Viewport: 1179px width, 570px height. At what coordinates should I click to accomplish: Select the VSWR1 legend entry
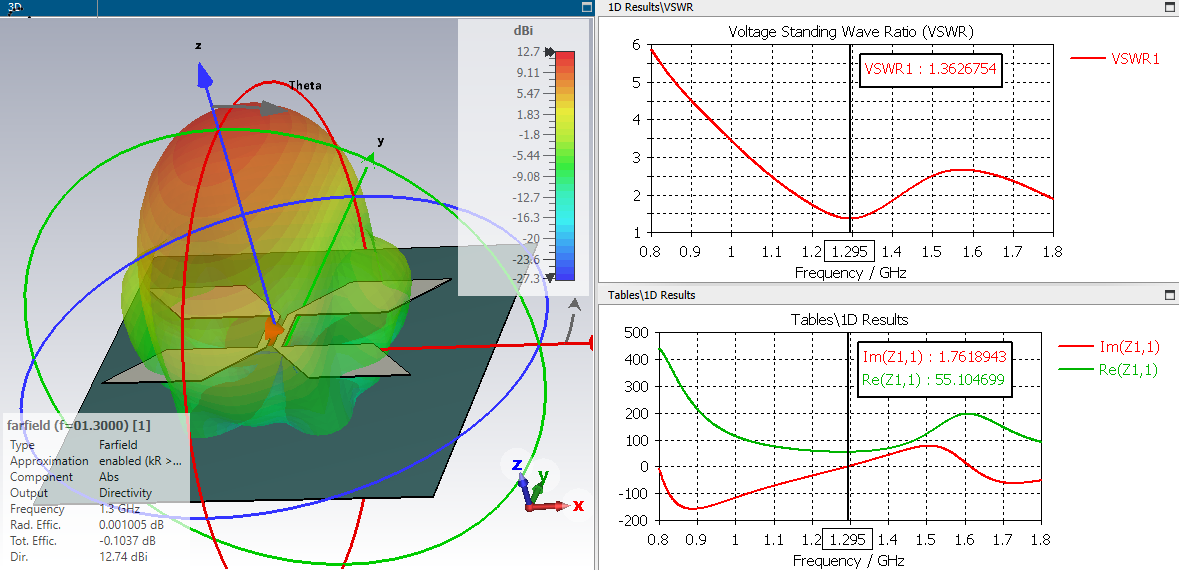1114,58
